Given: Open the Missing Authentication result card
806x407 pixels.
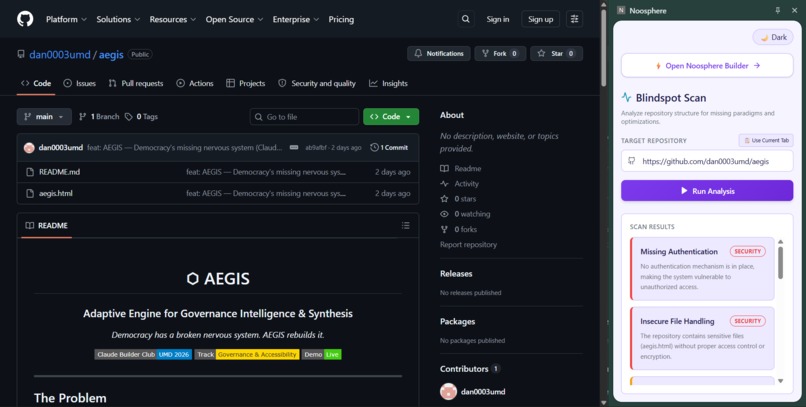Looking at the screenshot, I should coord(702,269).
